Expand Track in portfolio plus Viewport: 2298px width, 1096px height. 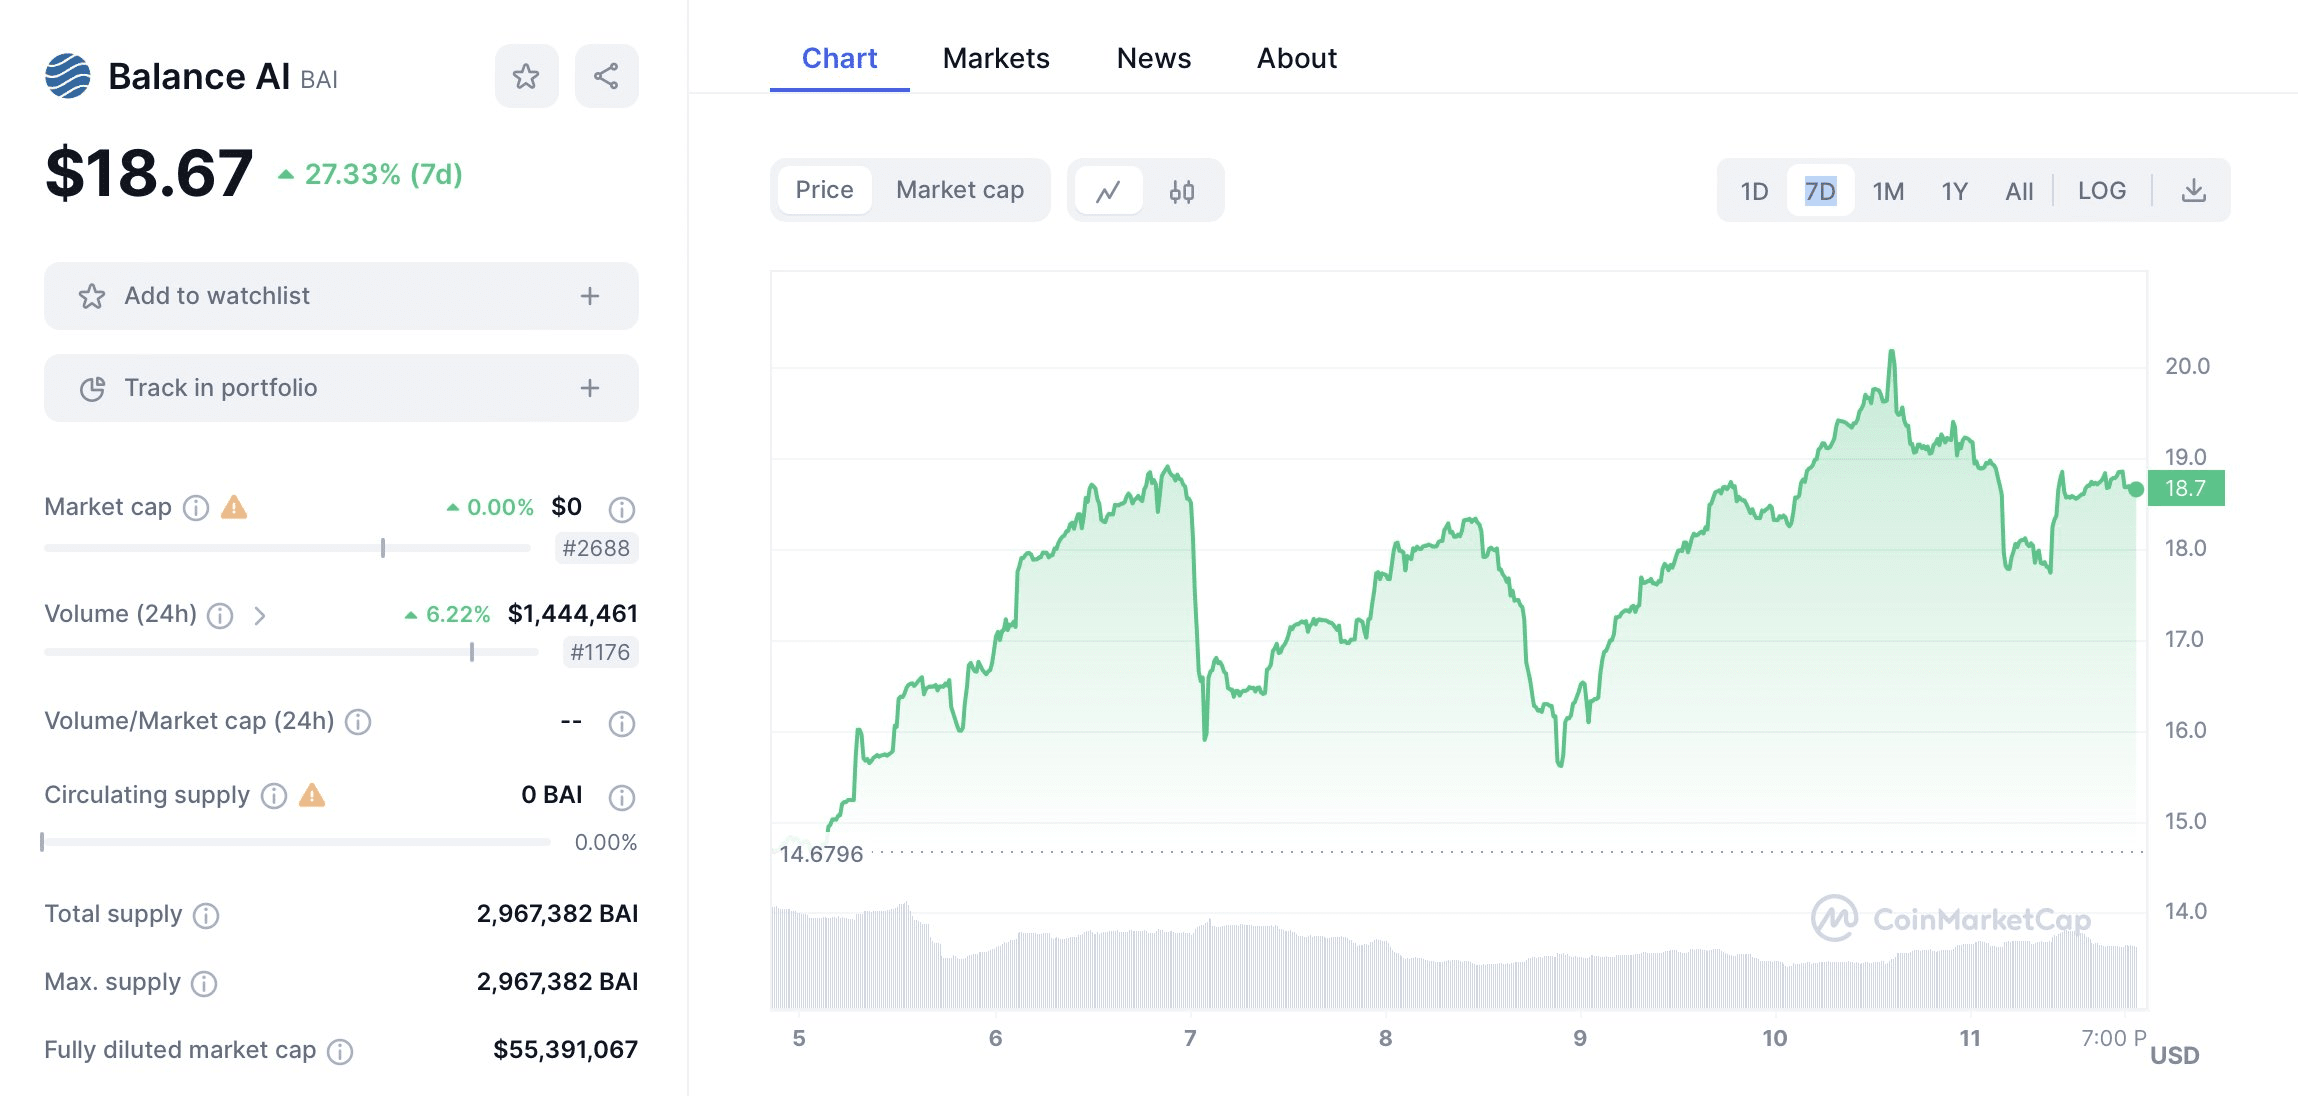[590, 388]
